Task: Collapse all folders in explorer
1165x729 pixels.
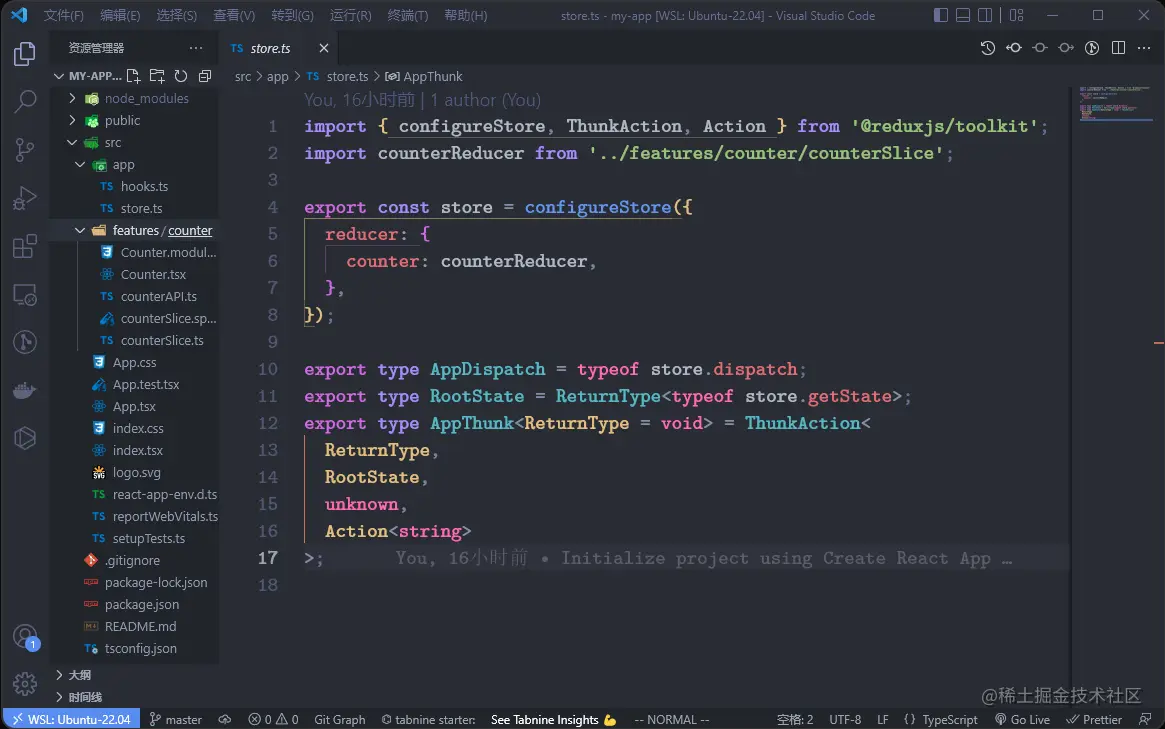Action: [x=205, y=76]
